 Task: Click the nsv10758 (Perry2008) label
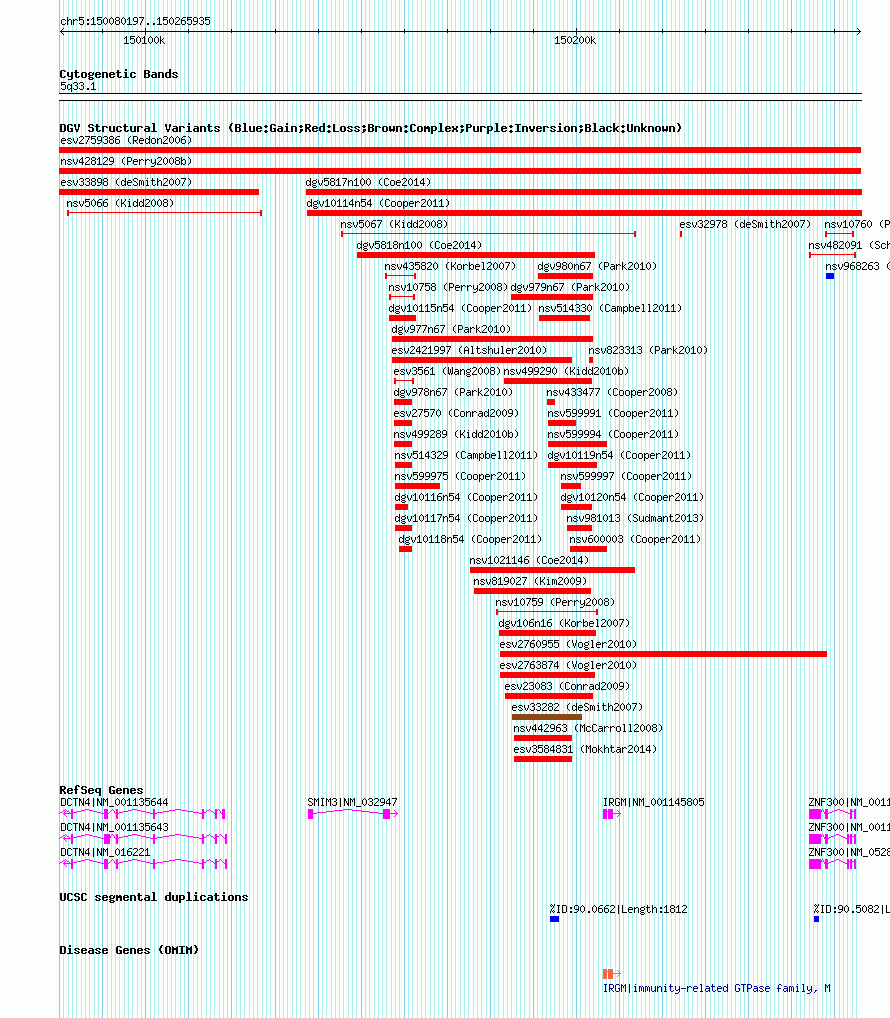click(448, 287)
